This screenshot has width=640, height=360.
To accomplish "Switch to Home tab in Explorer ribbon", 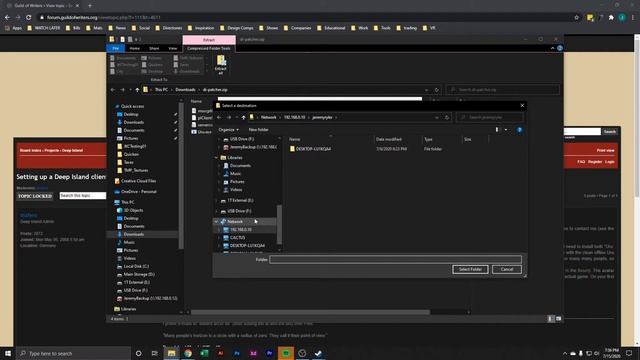I will [x=134, y=48].
